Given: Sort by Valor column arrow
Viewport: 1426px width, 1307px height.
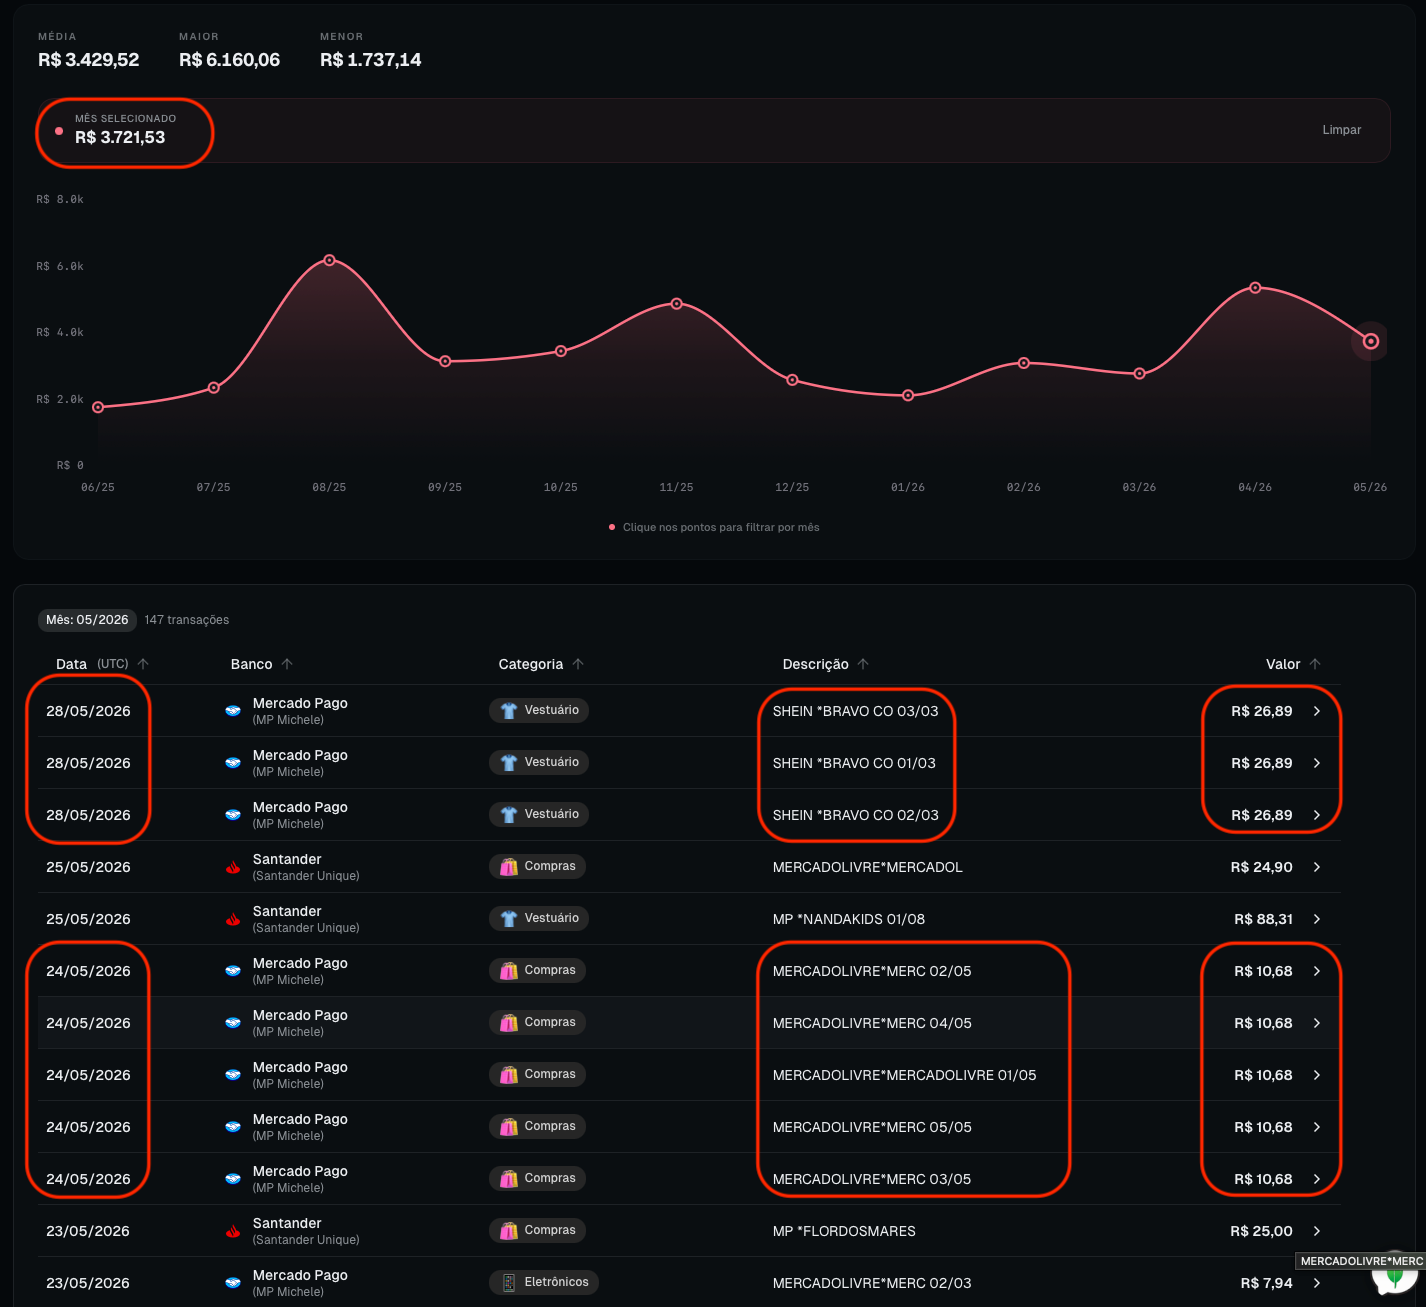Looking at the screenshot, I should point(1315,664).
